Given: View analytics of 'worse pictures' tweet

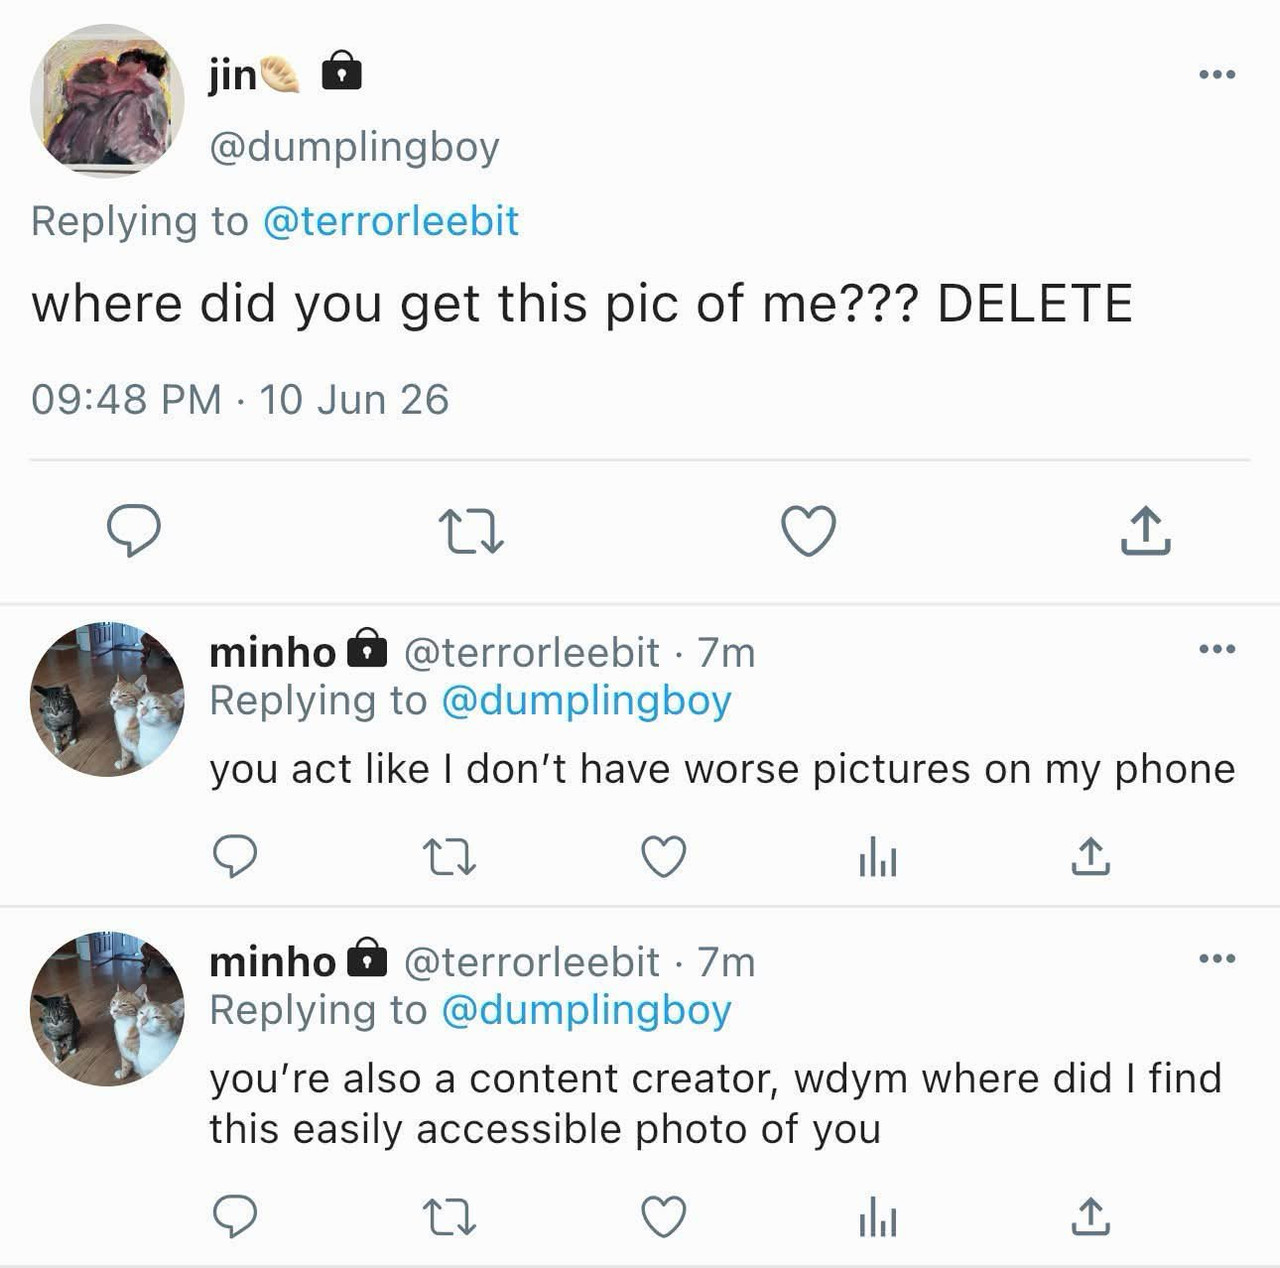Looking at the screenshot, I should (877, 858).
